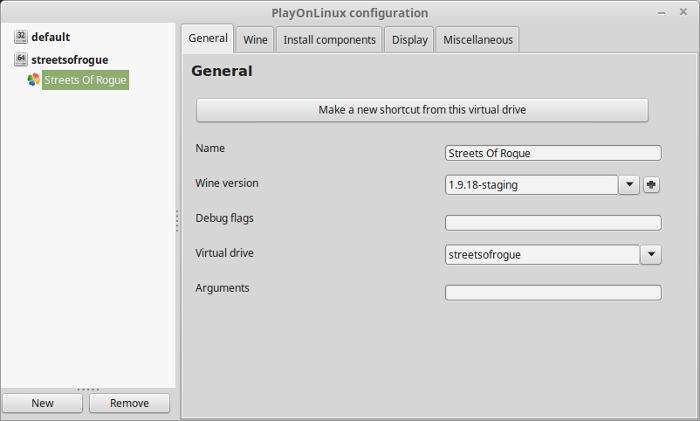Click the vertical splitter handle between panels
The width and height of the screenshot is (700, 421).
[x=177, y=221]
